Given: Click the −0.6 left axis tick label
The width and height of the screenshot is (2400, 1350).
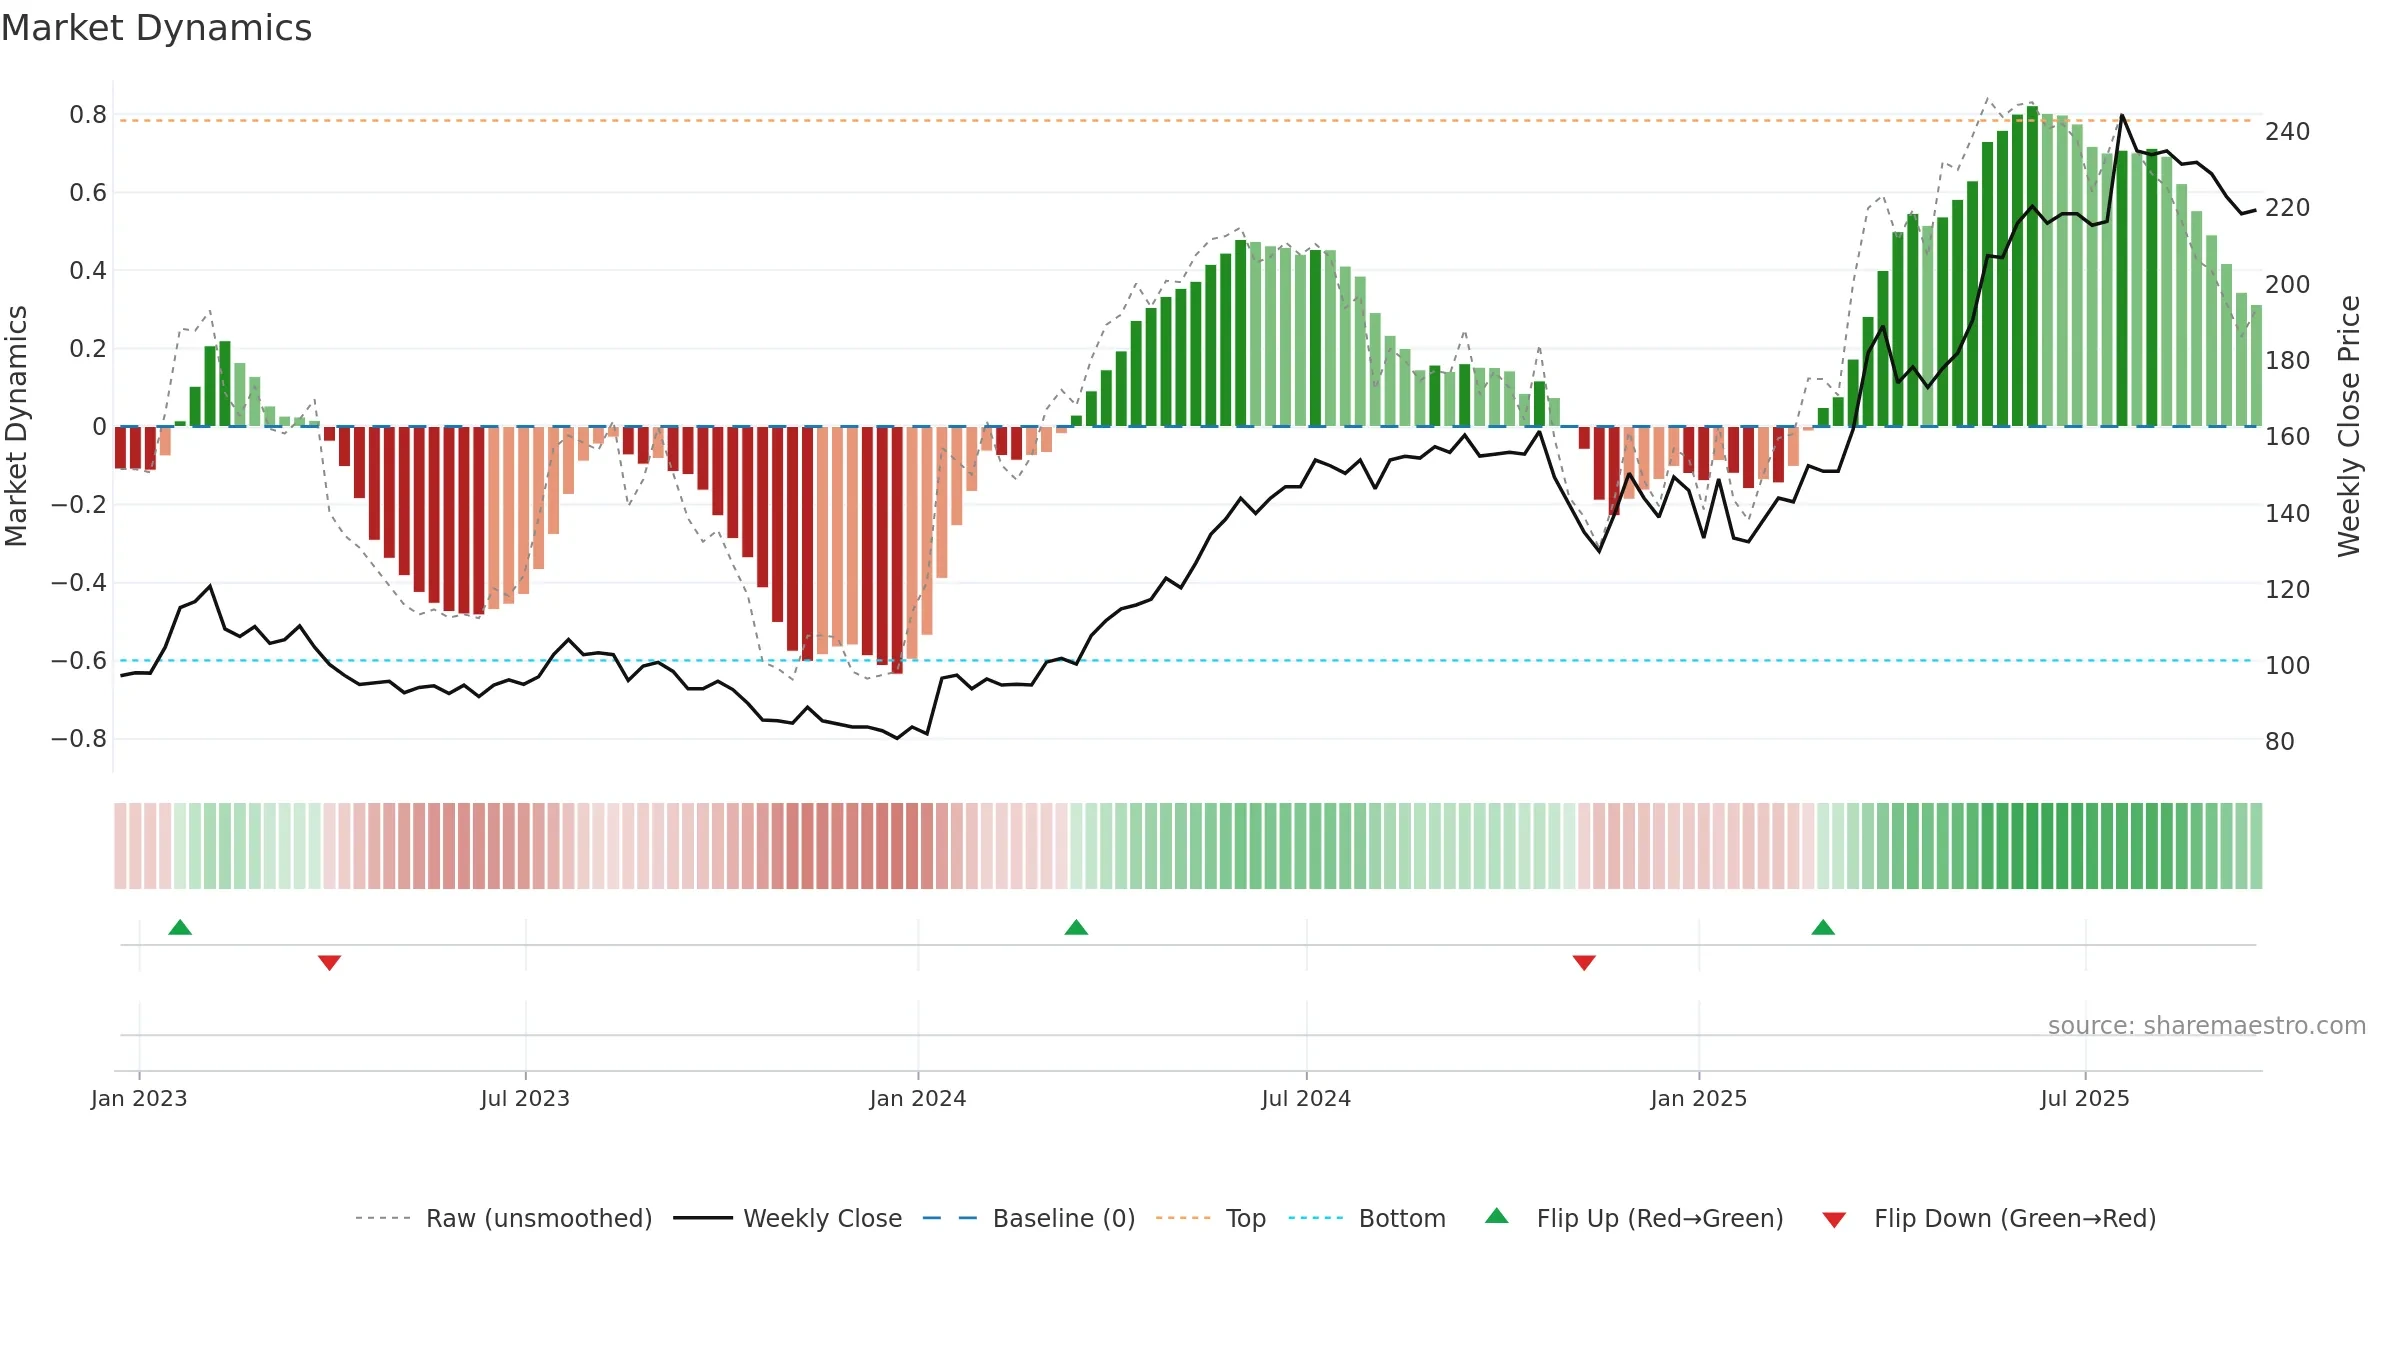Looking at the screenshot, I should pos(79,660).
